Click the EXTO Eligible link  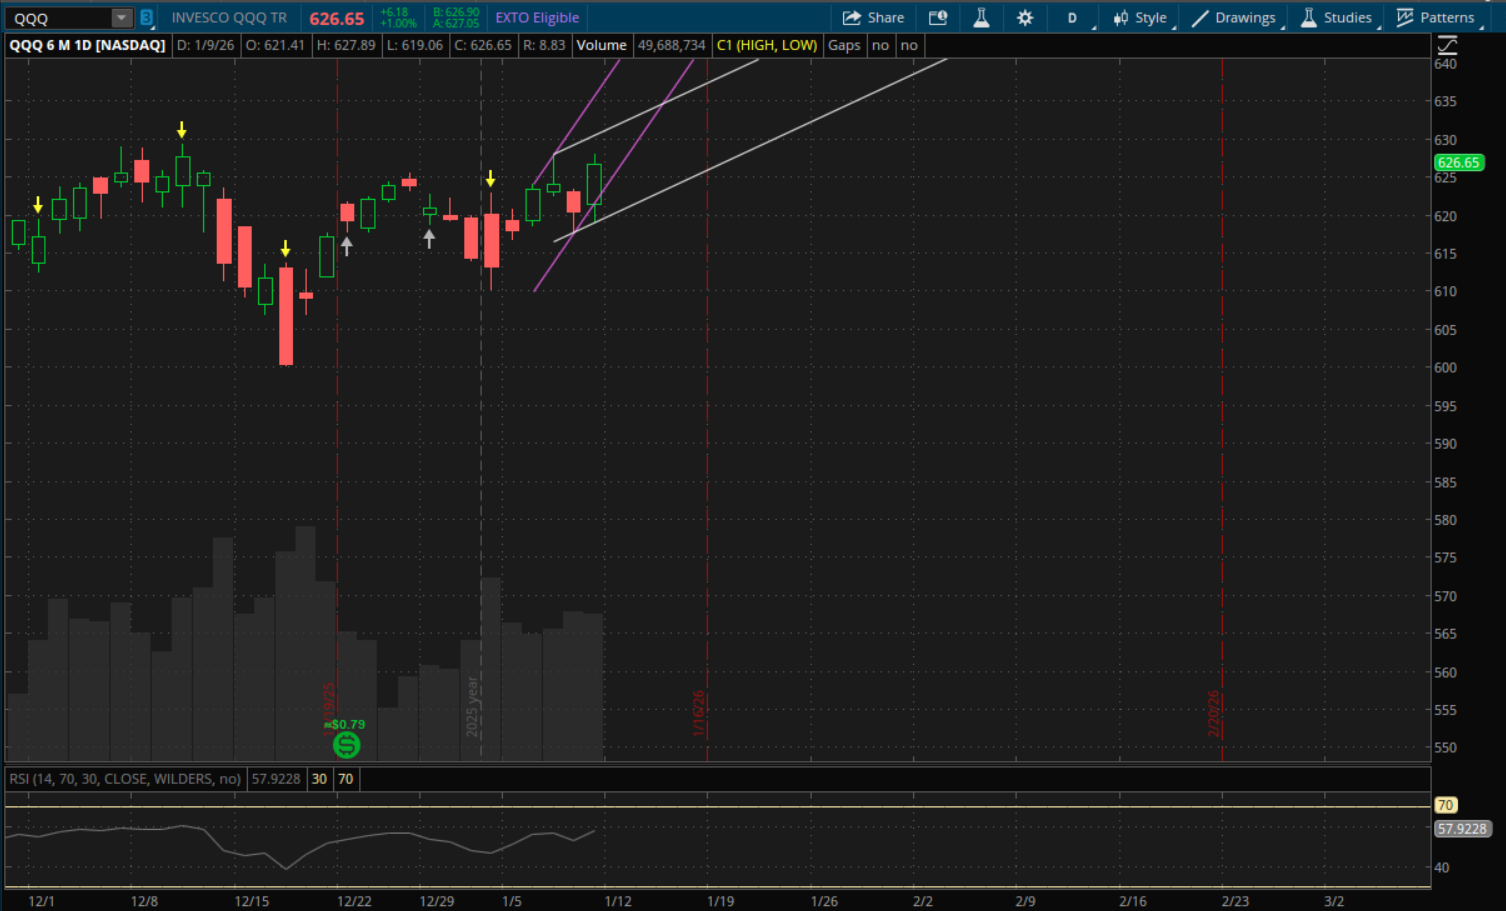(537, 18)
